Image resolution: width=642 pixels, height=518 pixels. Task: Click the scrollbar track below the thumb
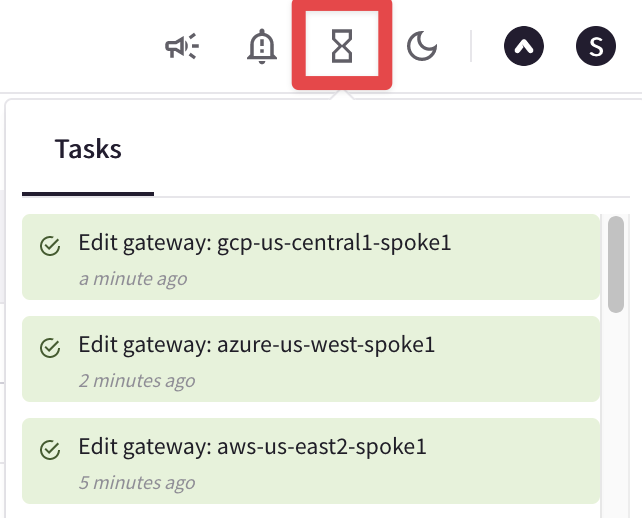[x=616, y=420]
